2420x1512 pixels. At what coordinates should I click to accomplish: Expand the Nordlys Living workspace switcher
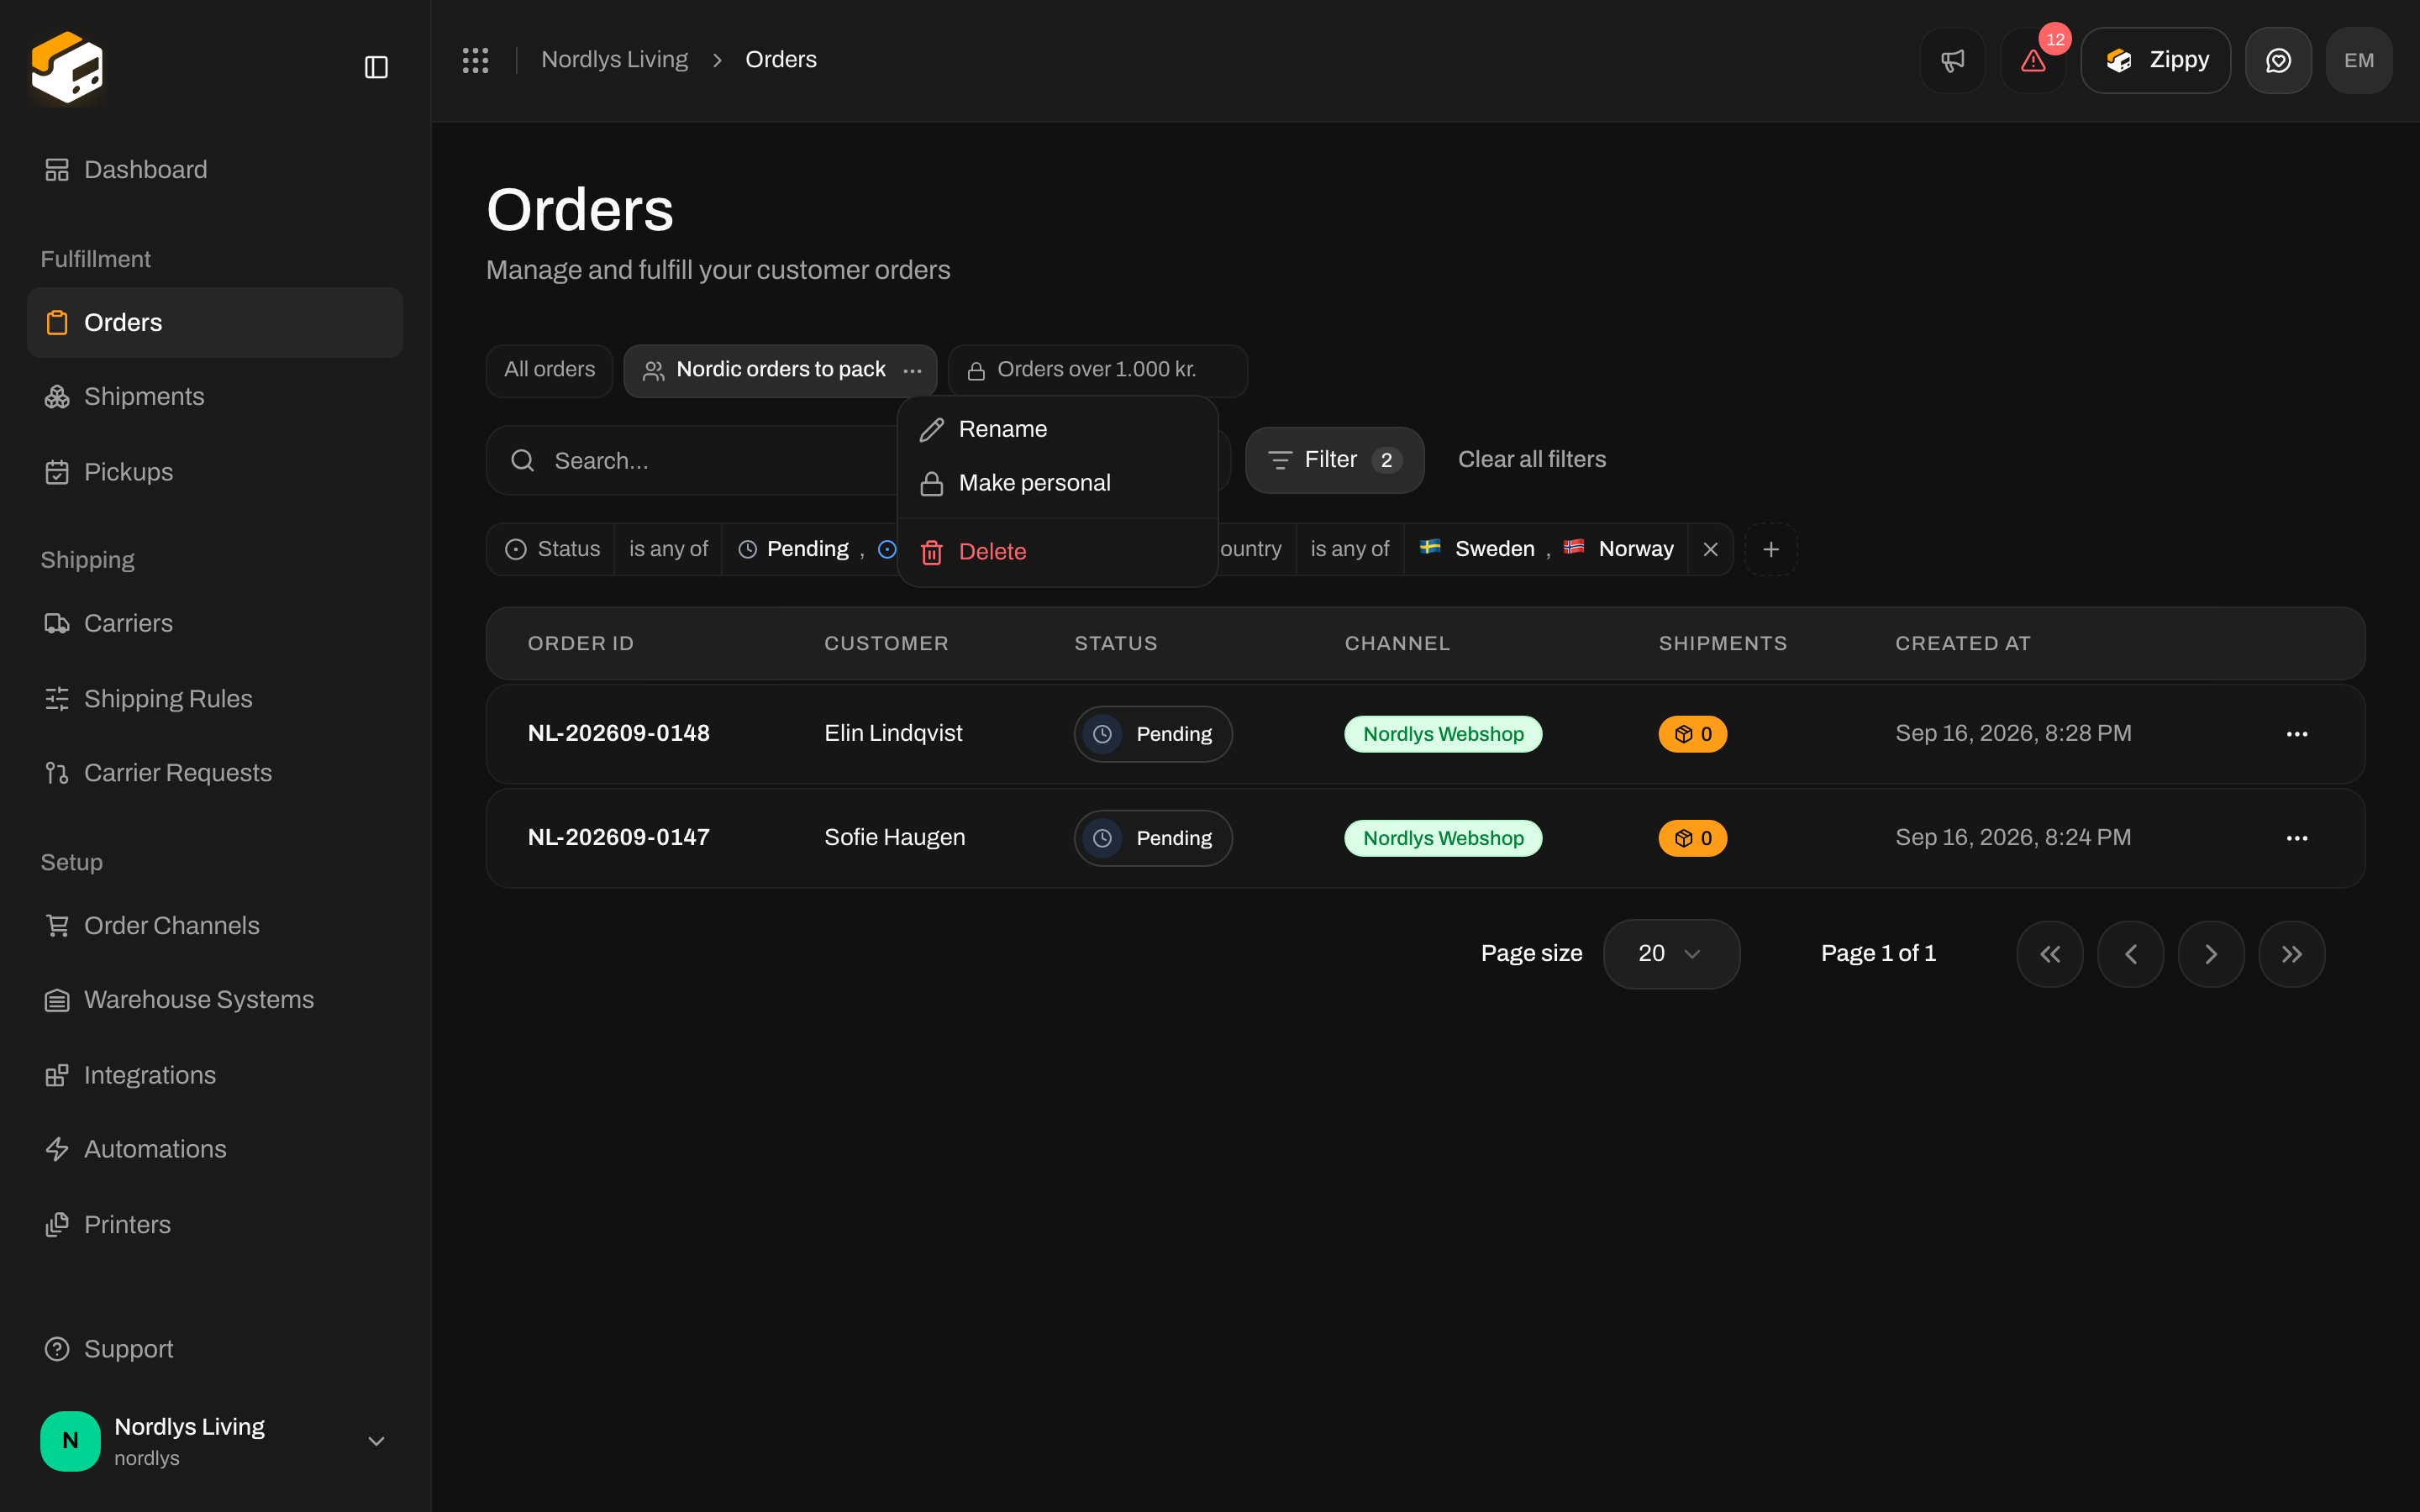point(215,1441)
